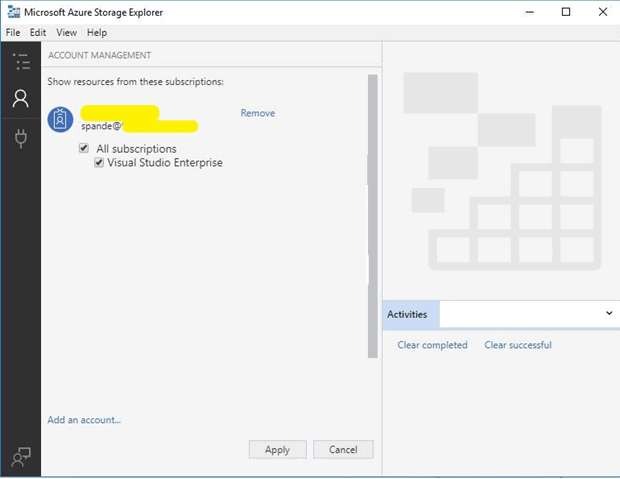Open the Edit menu

point(38,32)
